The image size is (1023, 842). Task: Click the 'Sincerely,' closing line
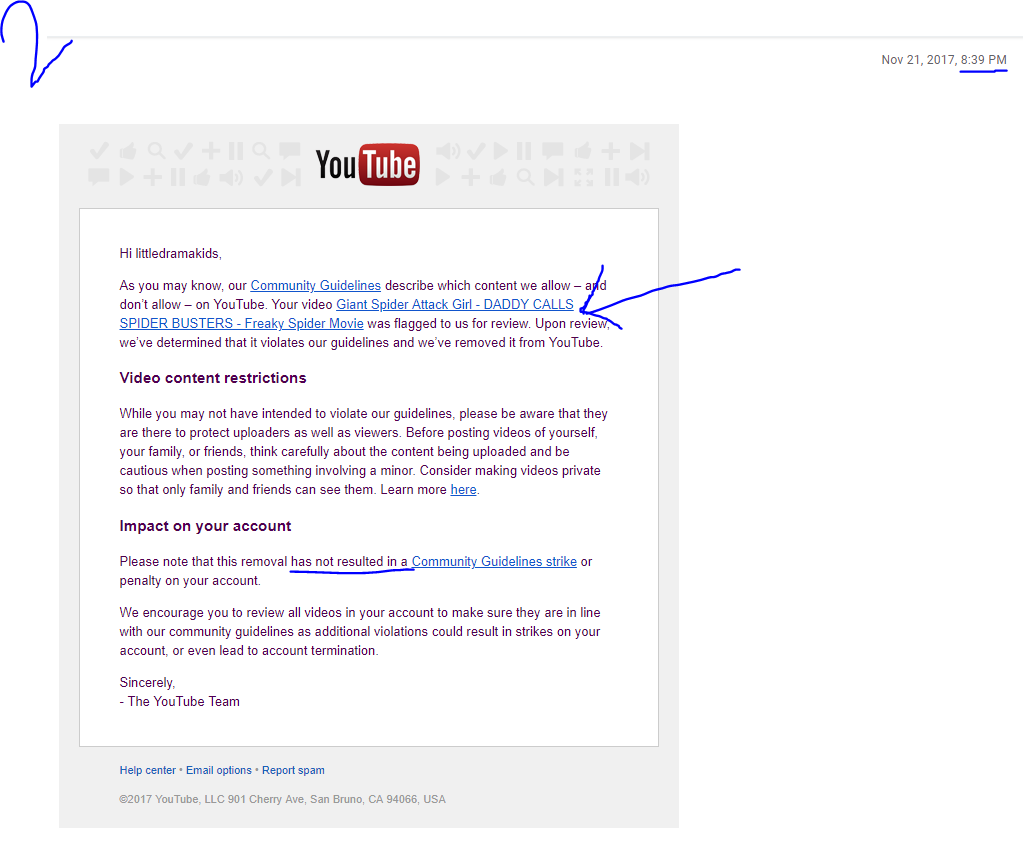point(147,683)
